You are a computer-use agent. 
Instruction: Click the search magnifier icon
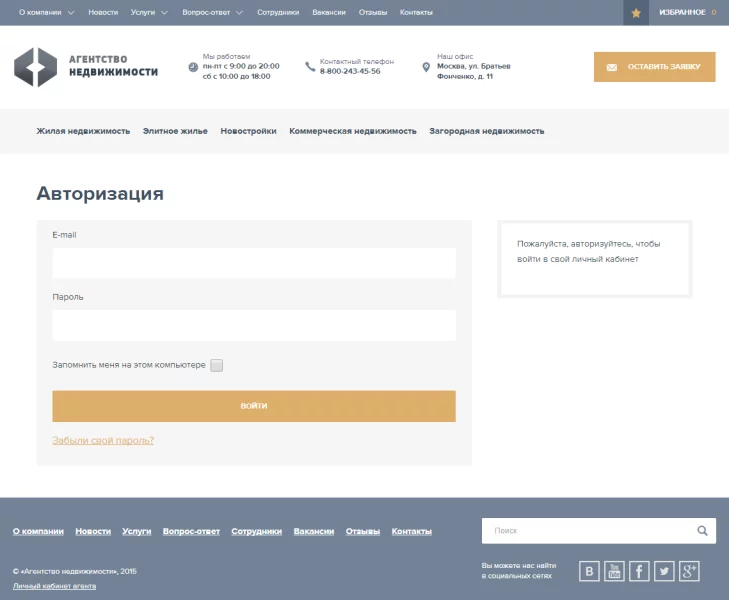(703, 531)
